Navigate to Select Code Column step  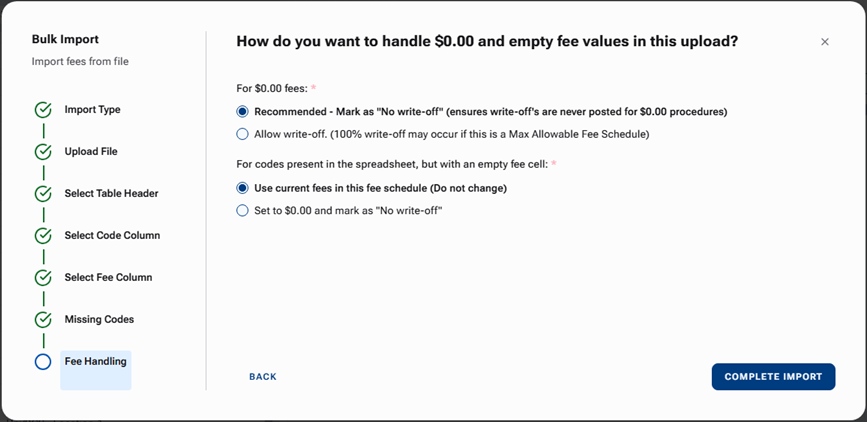(112, 236)
